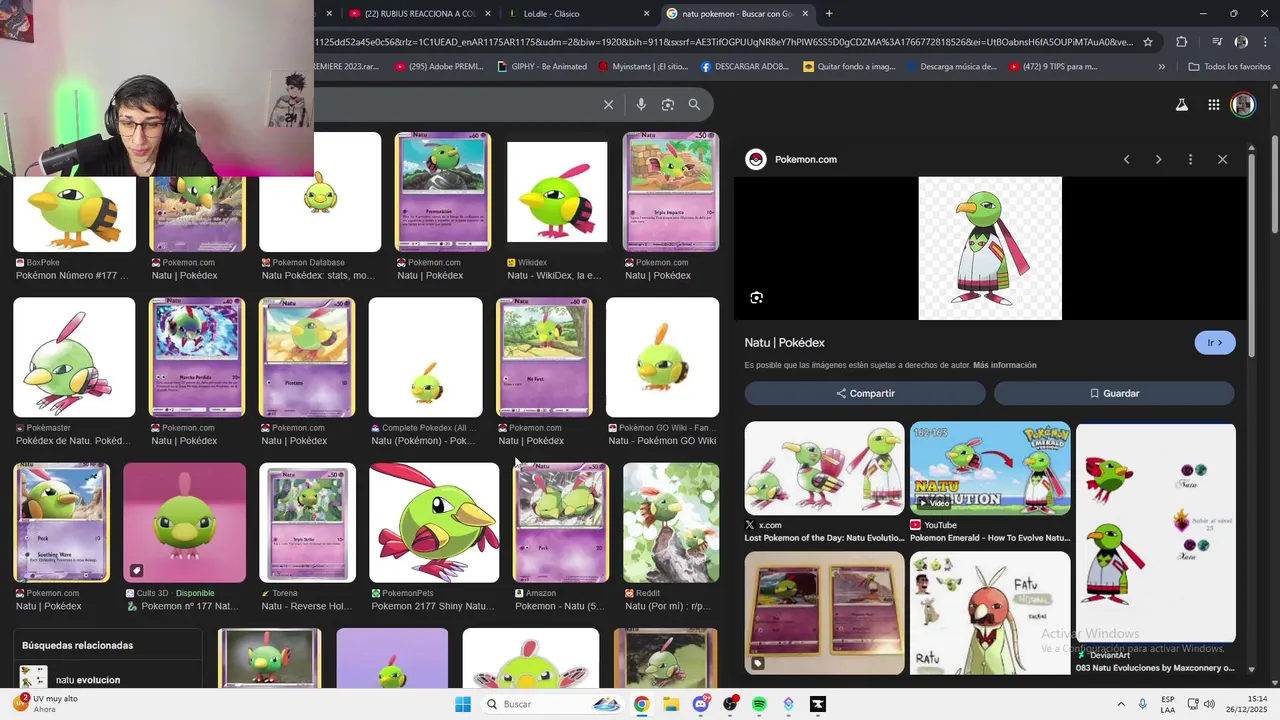
Task: Open Google Lens image search icon
Action: click(668, 104)
